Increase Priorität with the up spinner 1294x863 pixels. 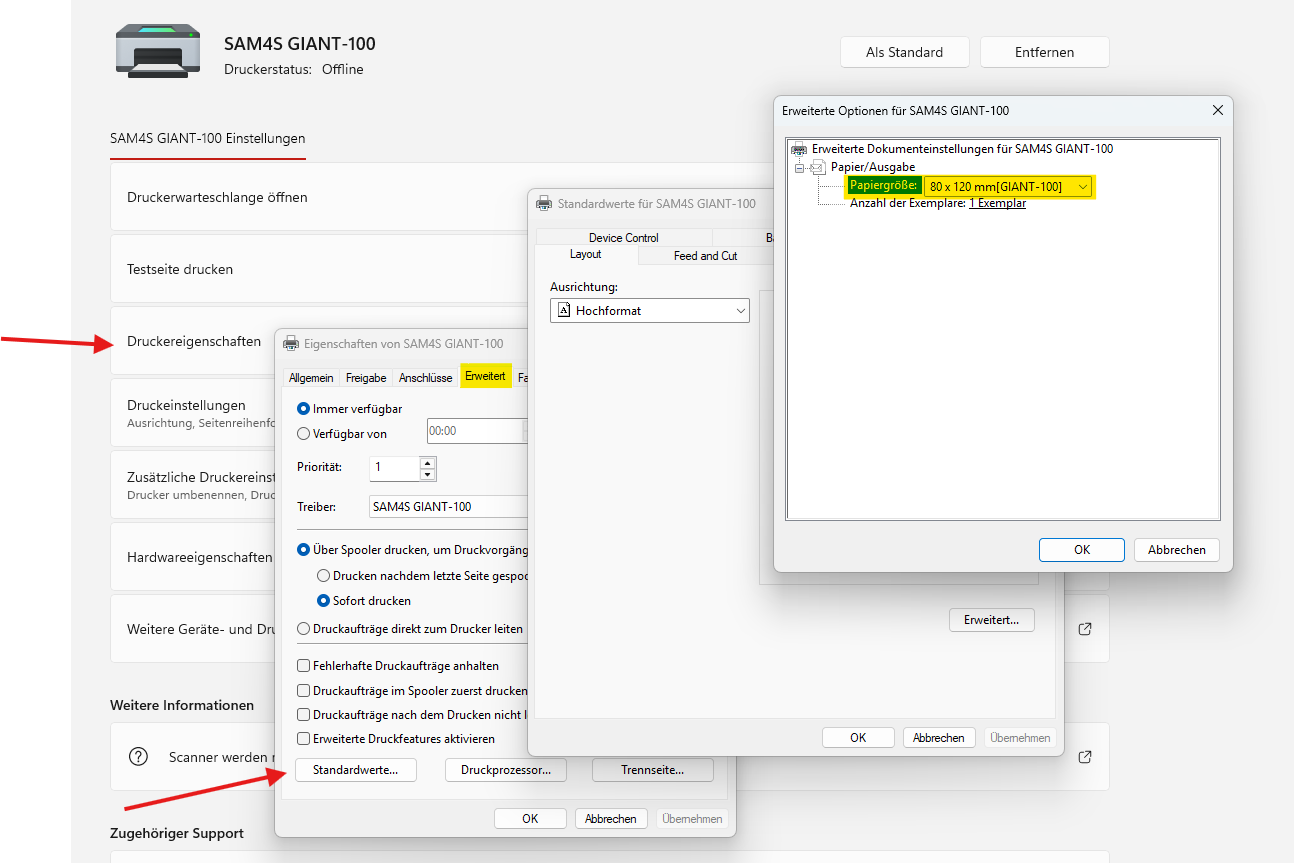point(428,463)
